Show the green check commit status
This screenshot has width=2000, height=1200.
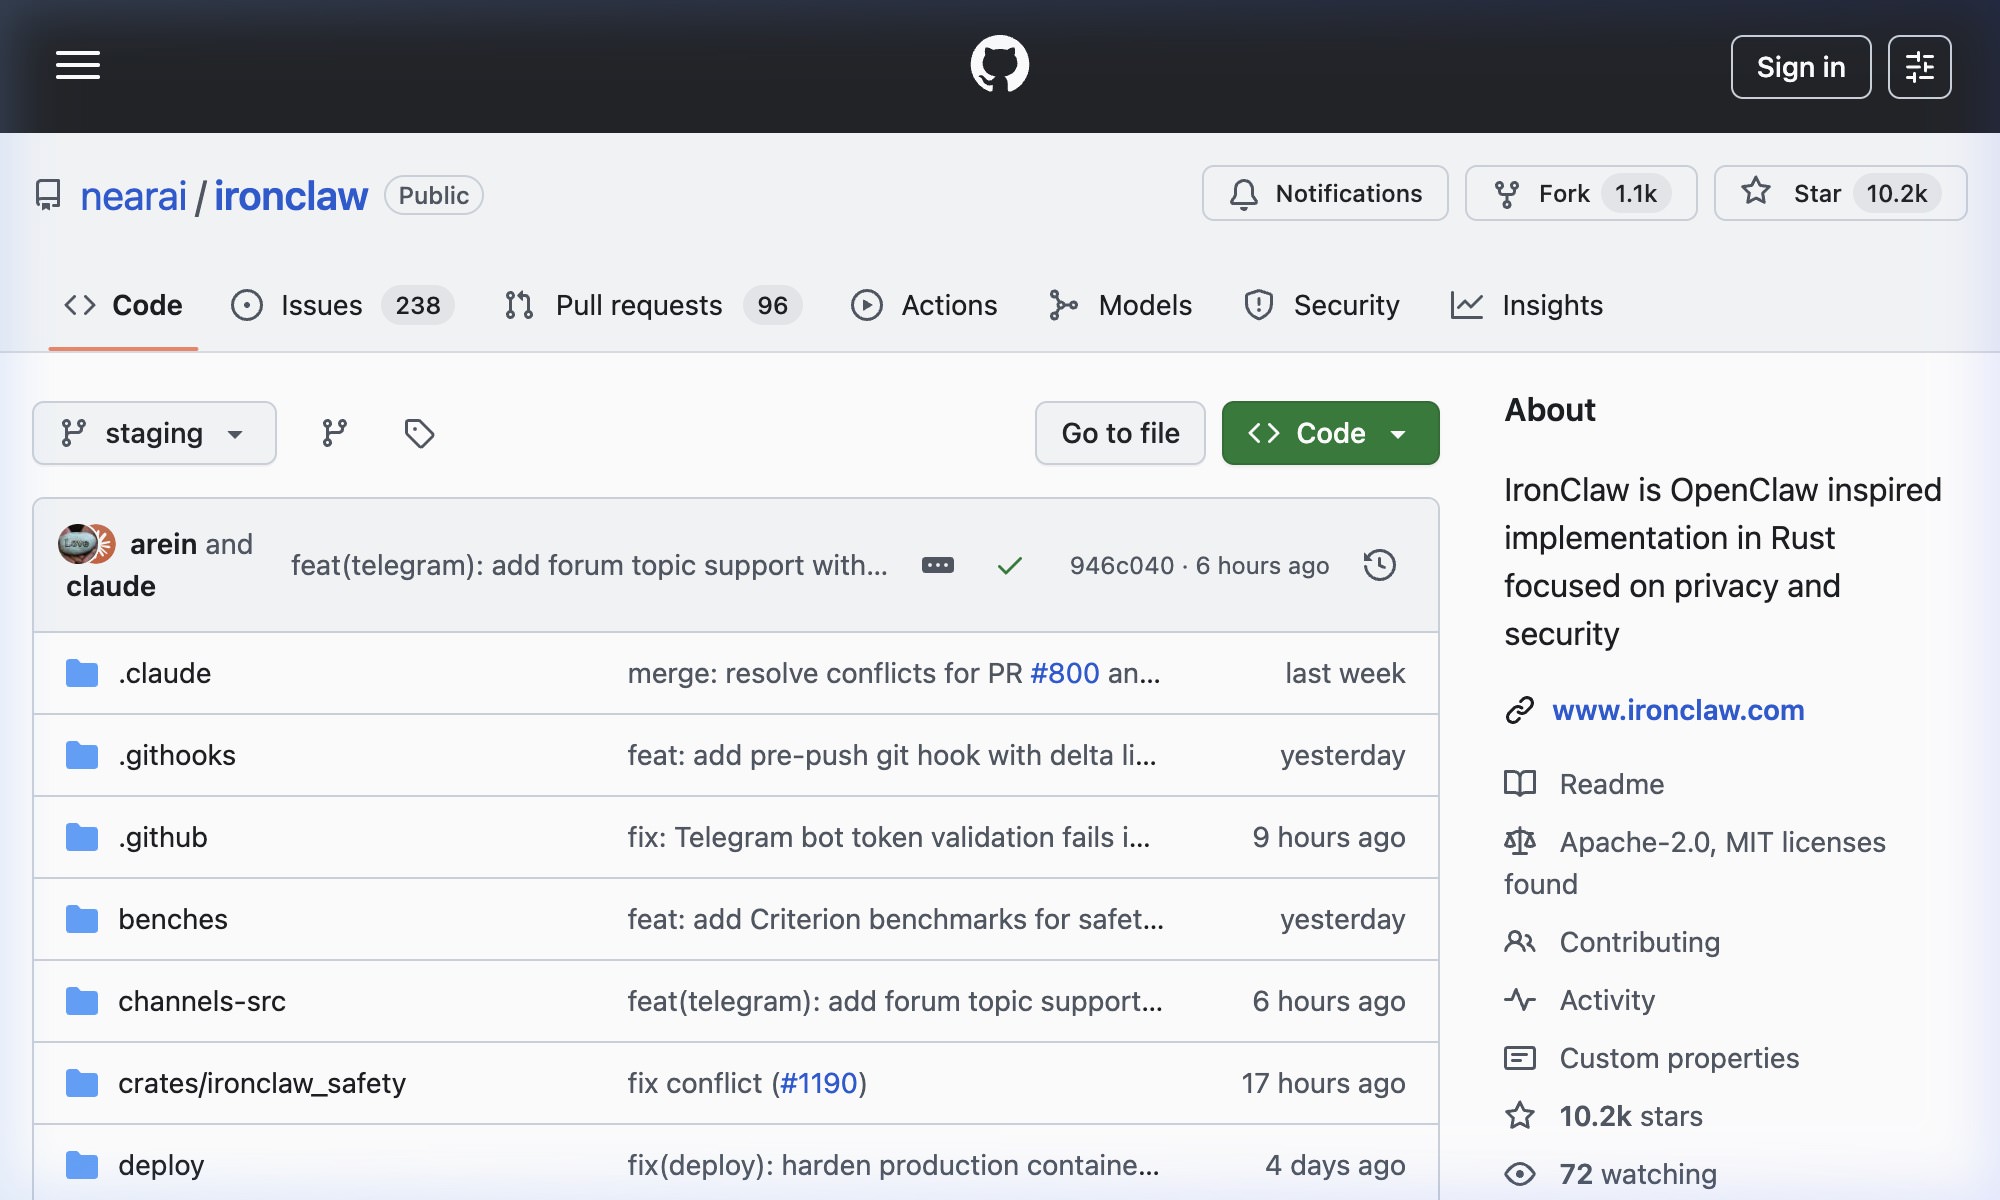[x=1010, y=566]
